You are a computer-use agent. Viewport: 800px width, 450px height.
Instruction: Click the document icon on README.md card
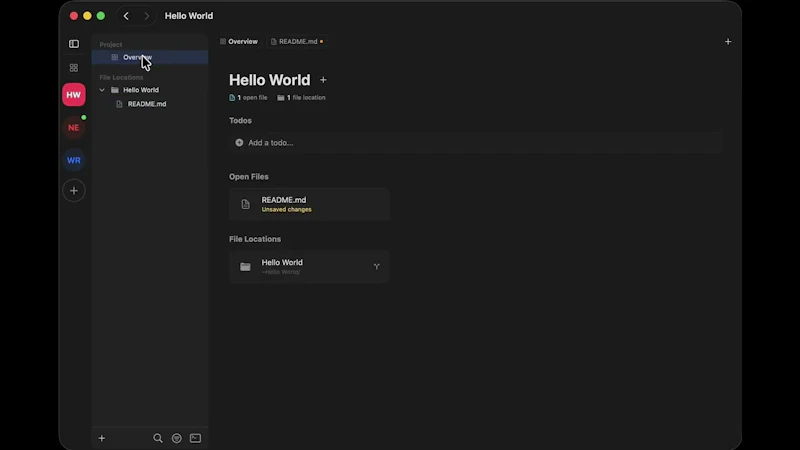click(x=245, y=204)
